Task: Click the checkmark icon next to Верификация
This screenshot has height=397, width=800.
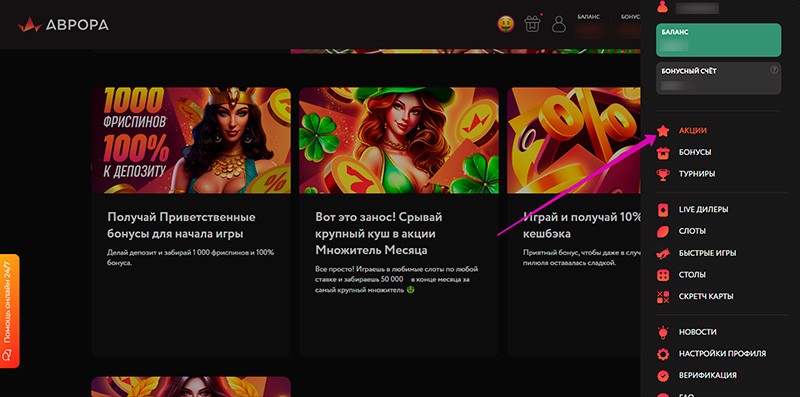Action: [x=663, y=376]
